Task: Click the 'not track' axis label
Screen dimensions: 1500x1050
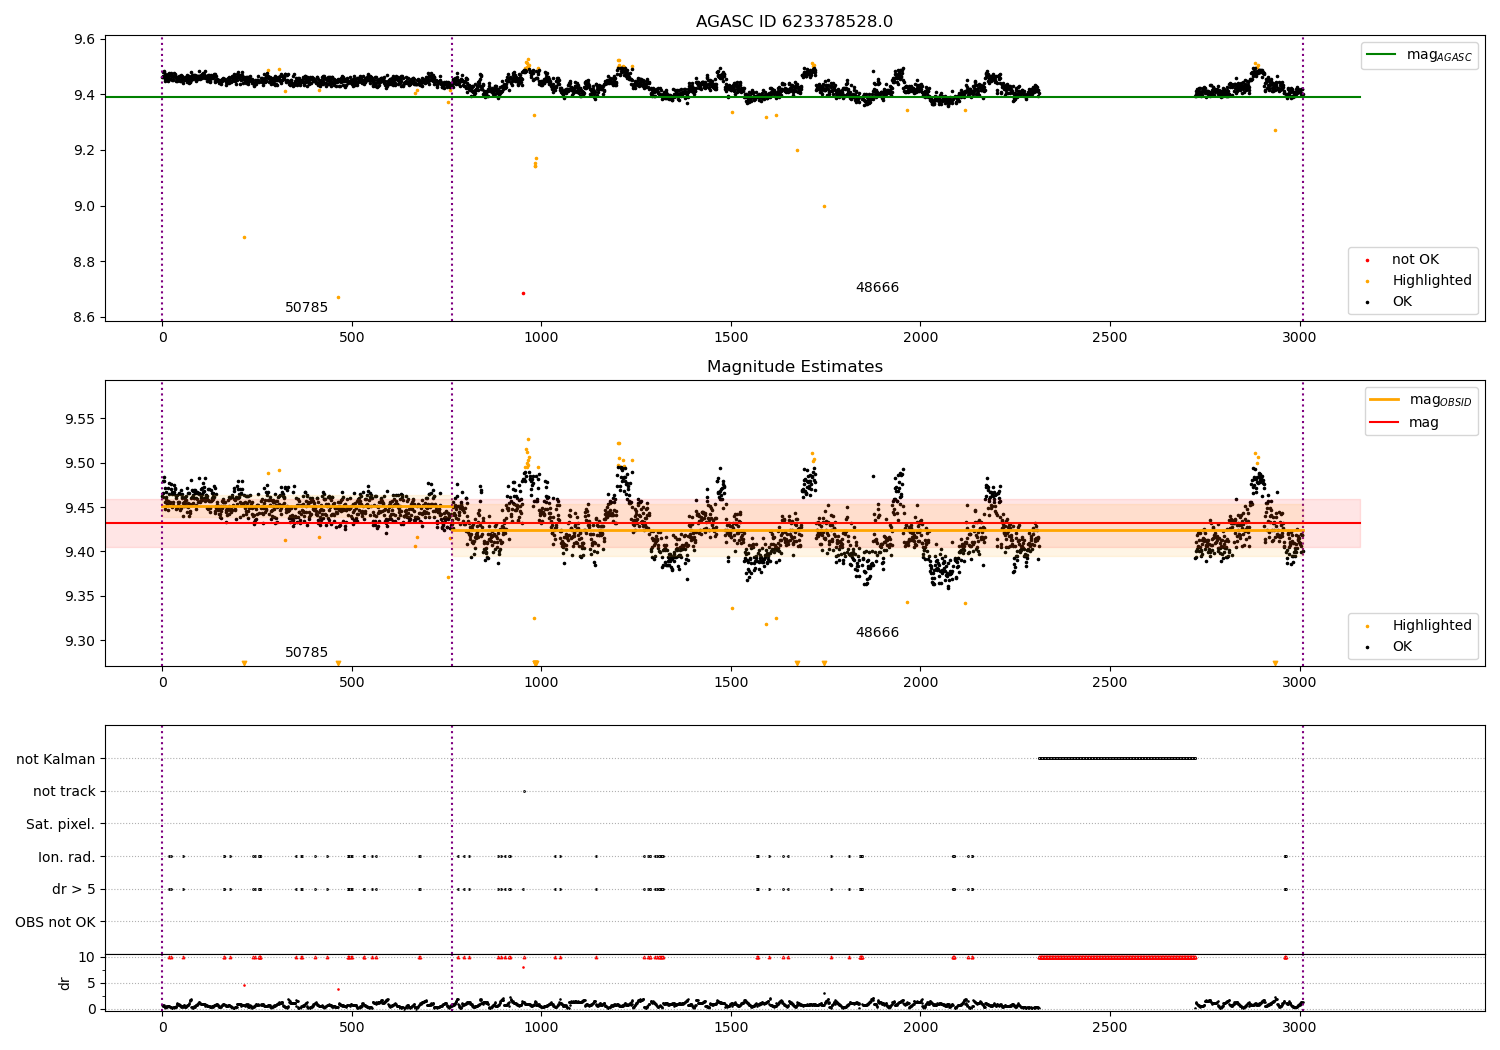Action: 64,792
